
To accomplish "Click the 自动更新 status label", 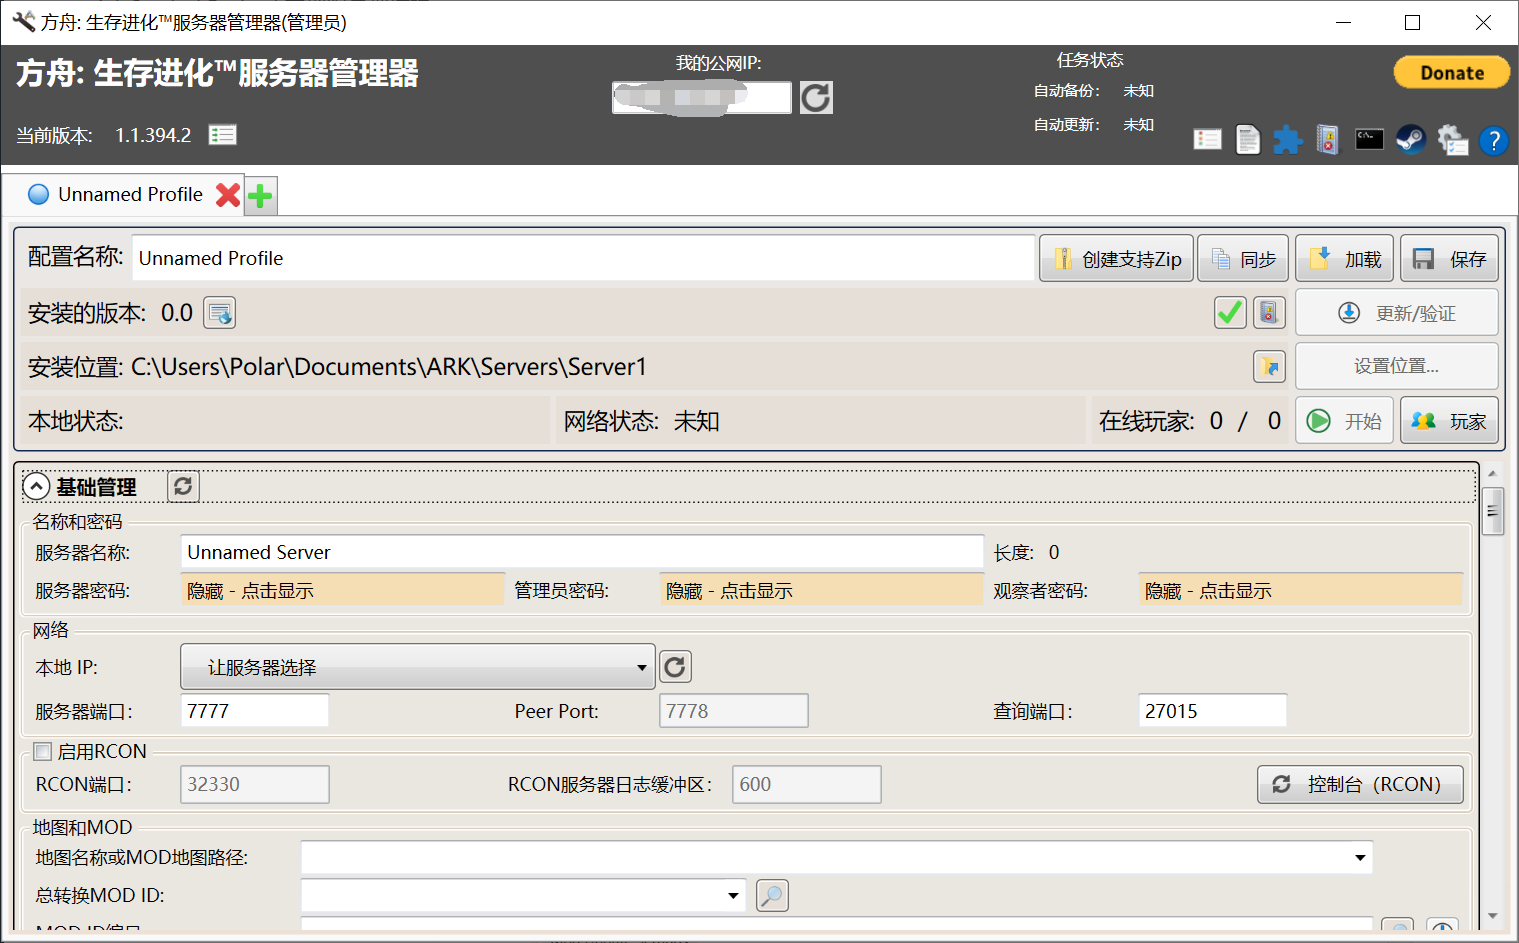I will tap(1067, 125).
